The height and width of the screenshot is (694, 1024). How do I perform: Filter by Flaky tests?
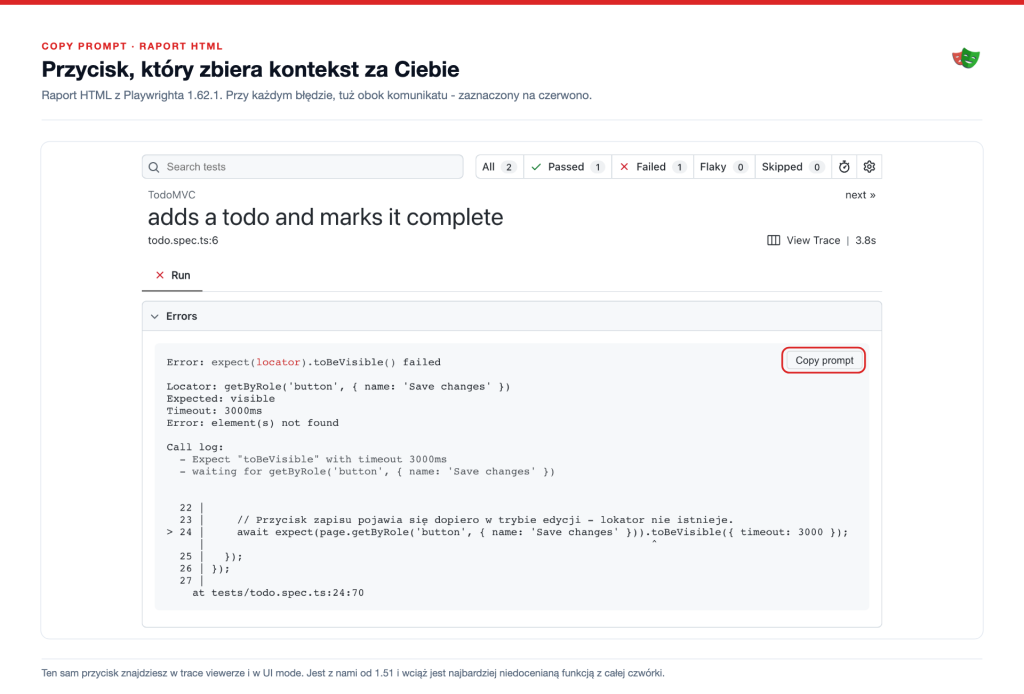pos(724,167)
